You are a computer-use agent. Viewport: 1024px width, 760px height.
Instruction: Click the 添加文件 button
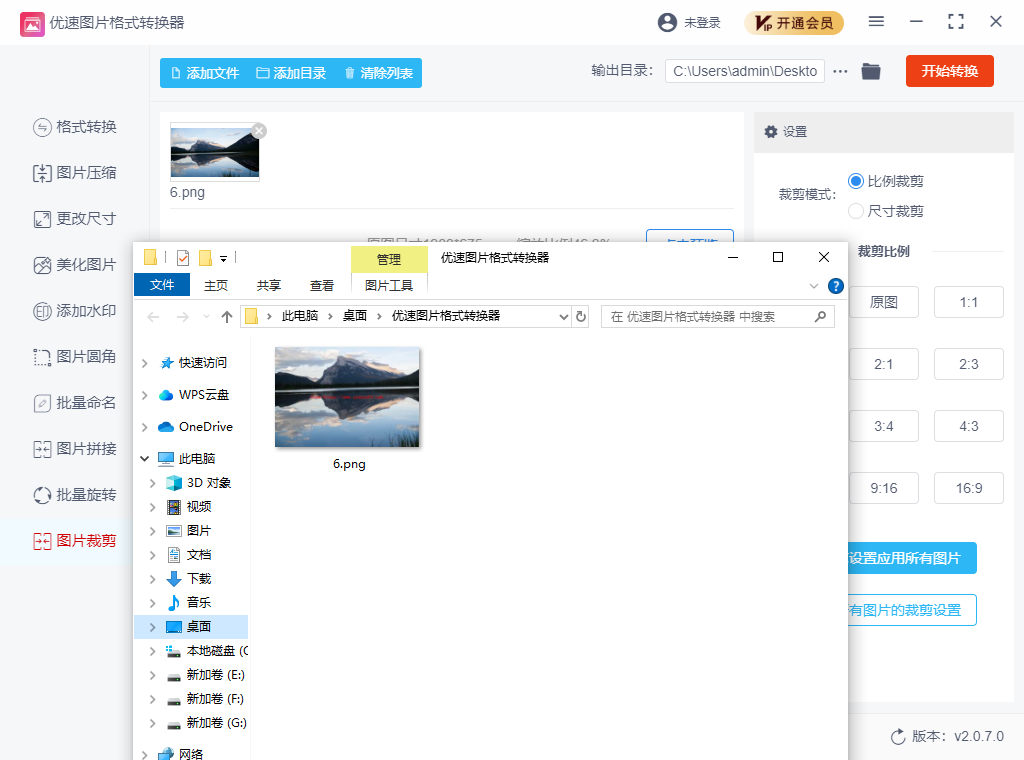click(x=205, y=73)
